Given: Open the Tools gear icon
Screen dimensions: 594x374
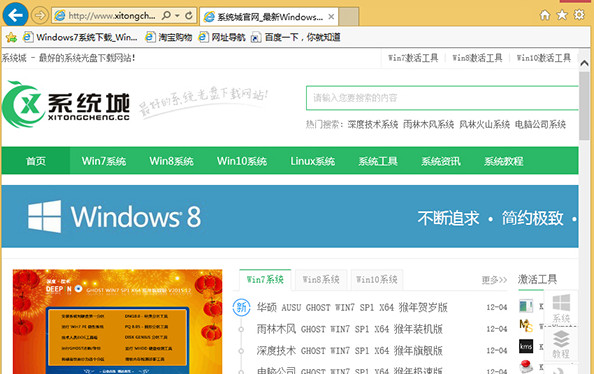Looking at the screenshot, I should pos(579,15).
